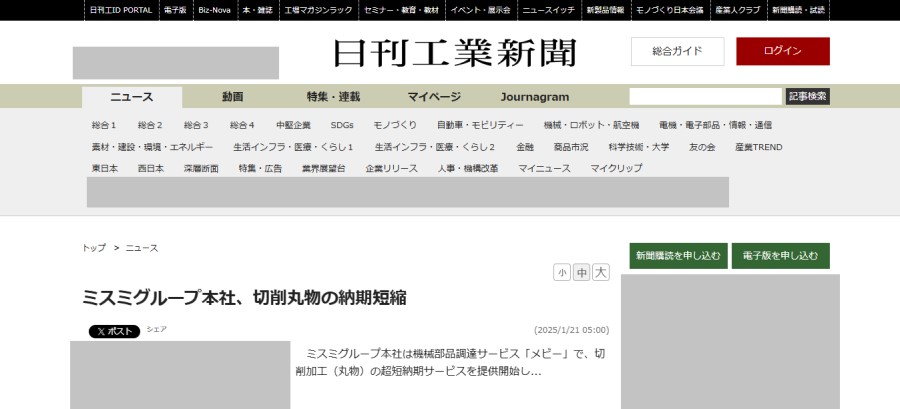900x409 pixels.
Task: Open SDGs category
Action: pos(342,125)
